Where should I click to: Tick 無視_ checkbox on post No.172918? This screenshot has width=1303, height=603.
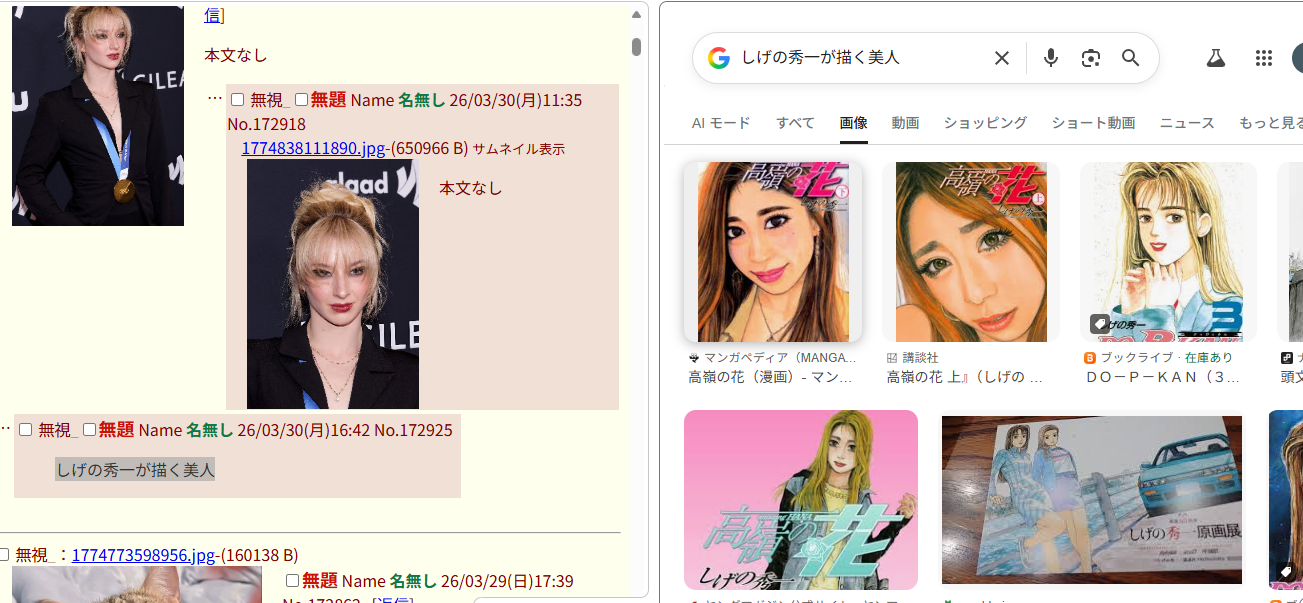pyautogui.click(x=238, y=100)
